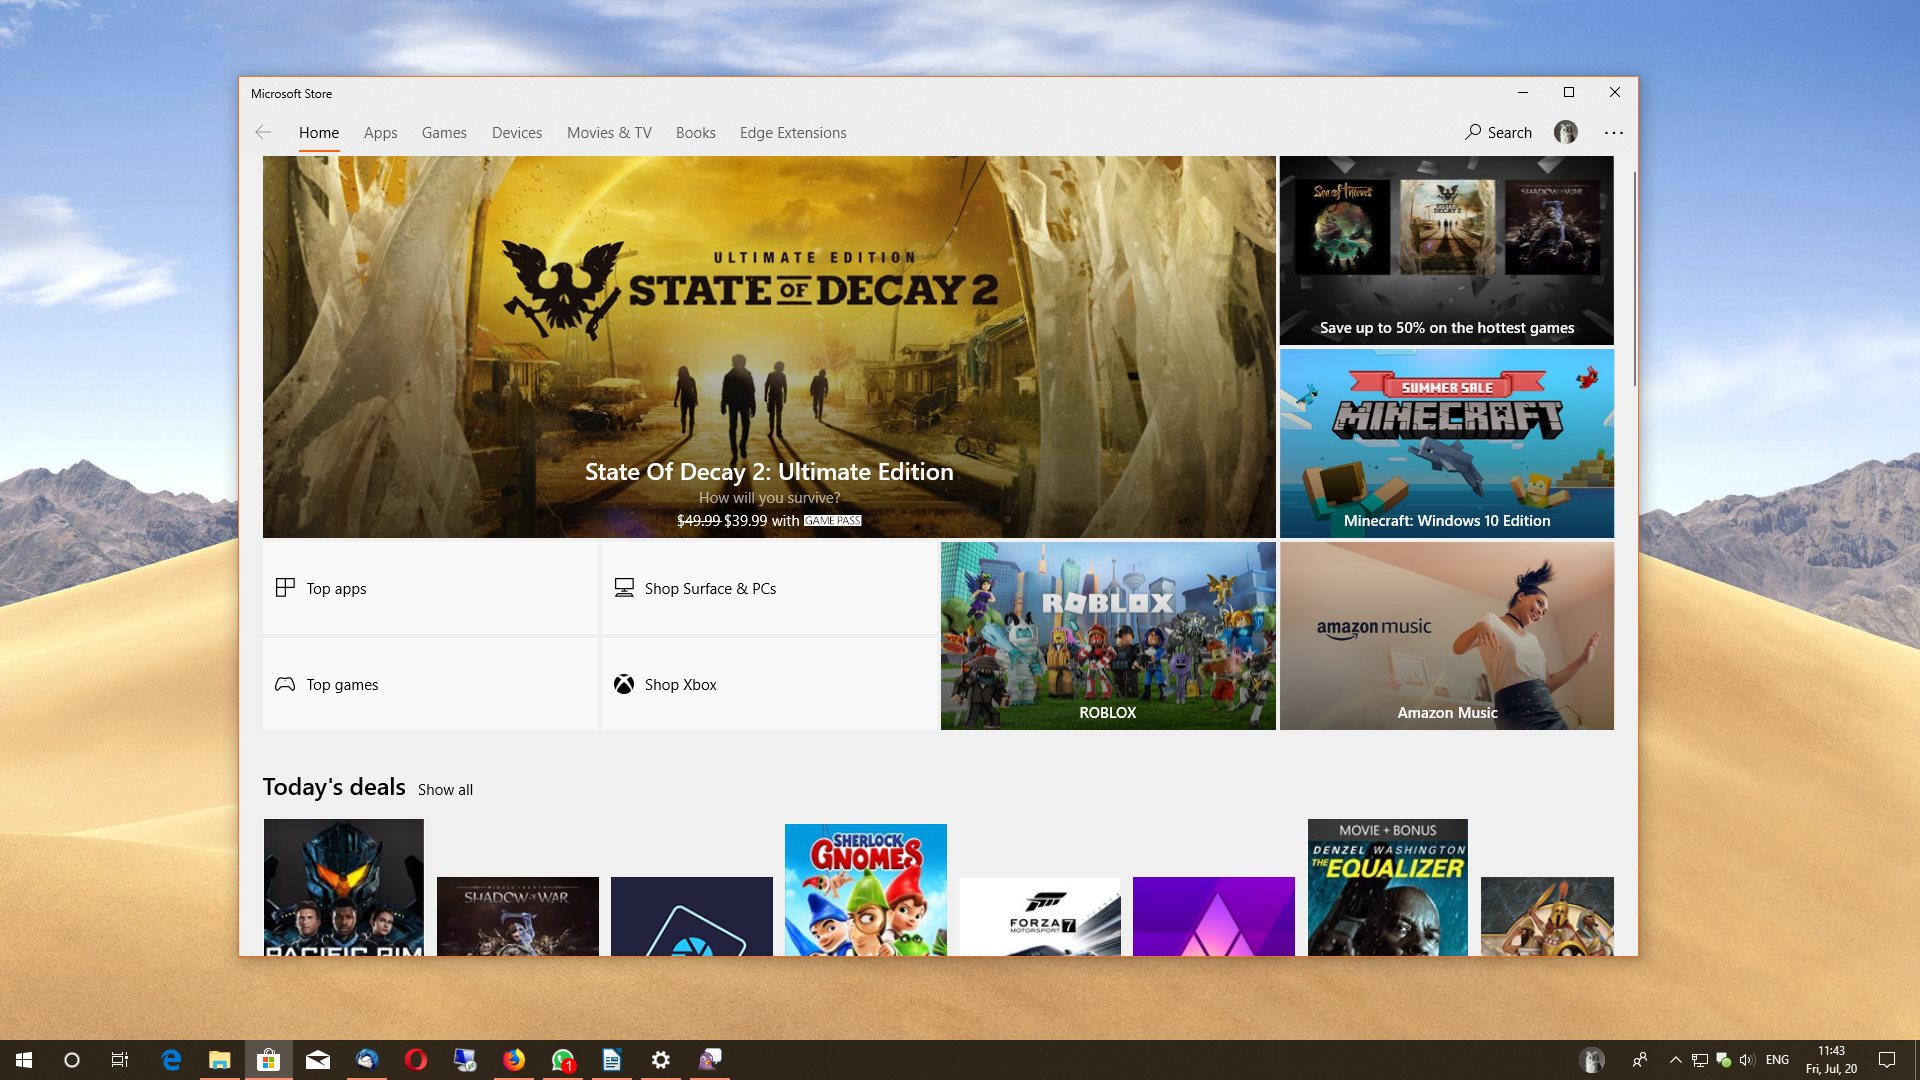Go to the Books tab
The image size is (1920, 1080).
click(695, 132)
